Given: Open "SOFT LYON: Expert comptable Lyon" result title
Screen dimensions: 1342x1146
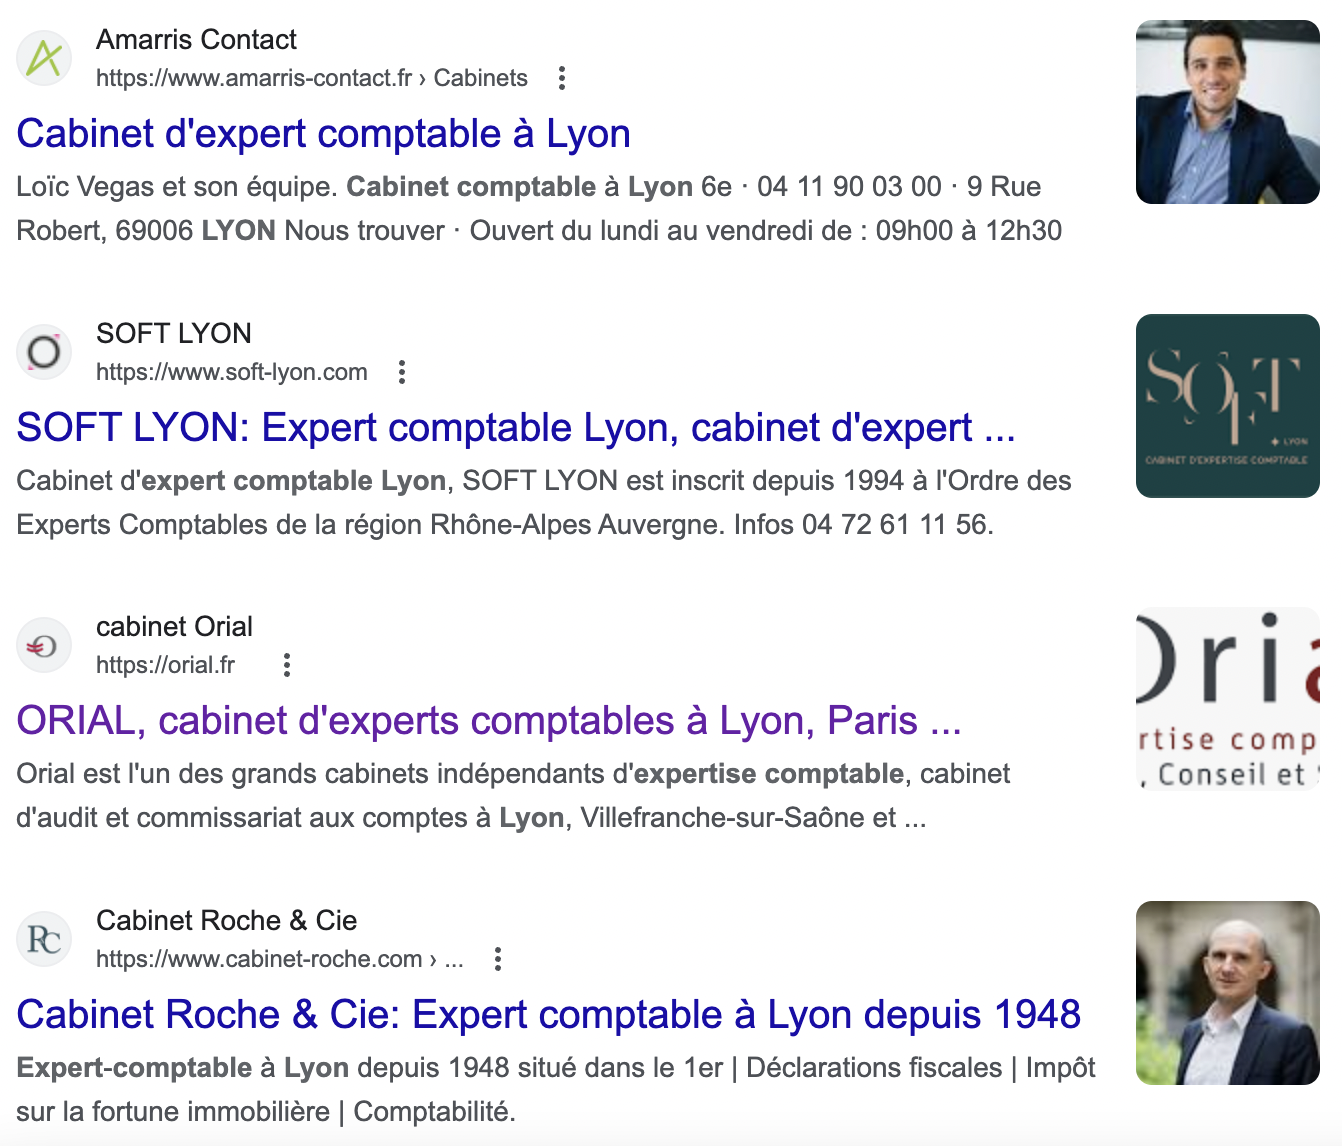Looking at the screenshot, I should pyautogui.click(x=516, y=427).
